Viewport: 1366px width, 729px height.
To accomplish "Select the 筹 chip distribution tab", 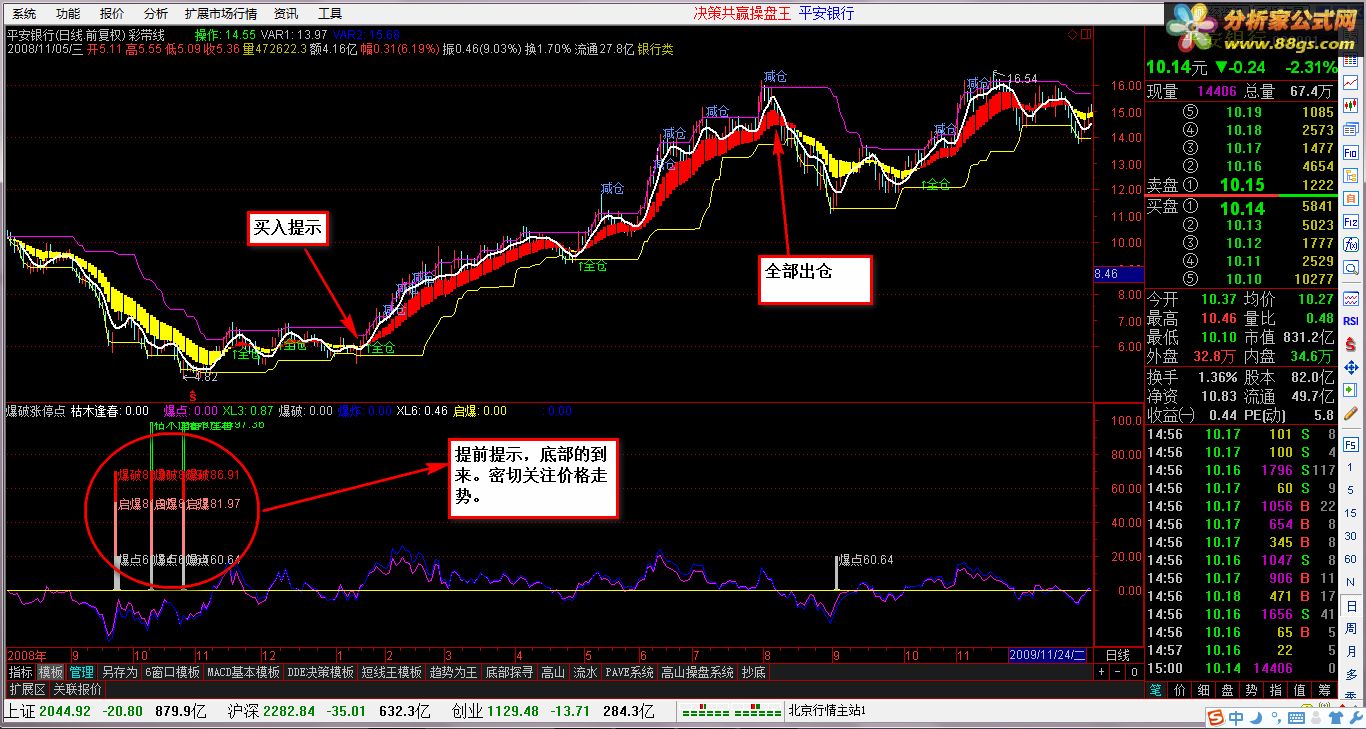I will click(x=1324, y=690).
